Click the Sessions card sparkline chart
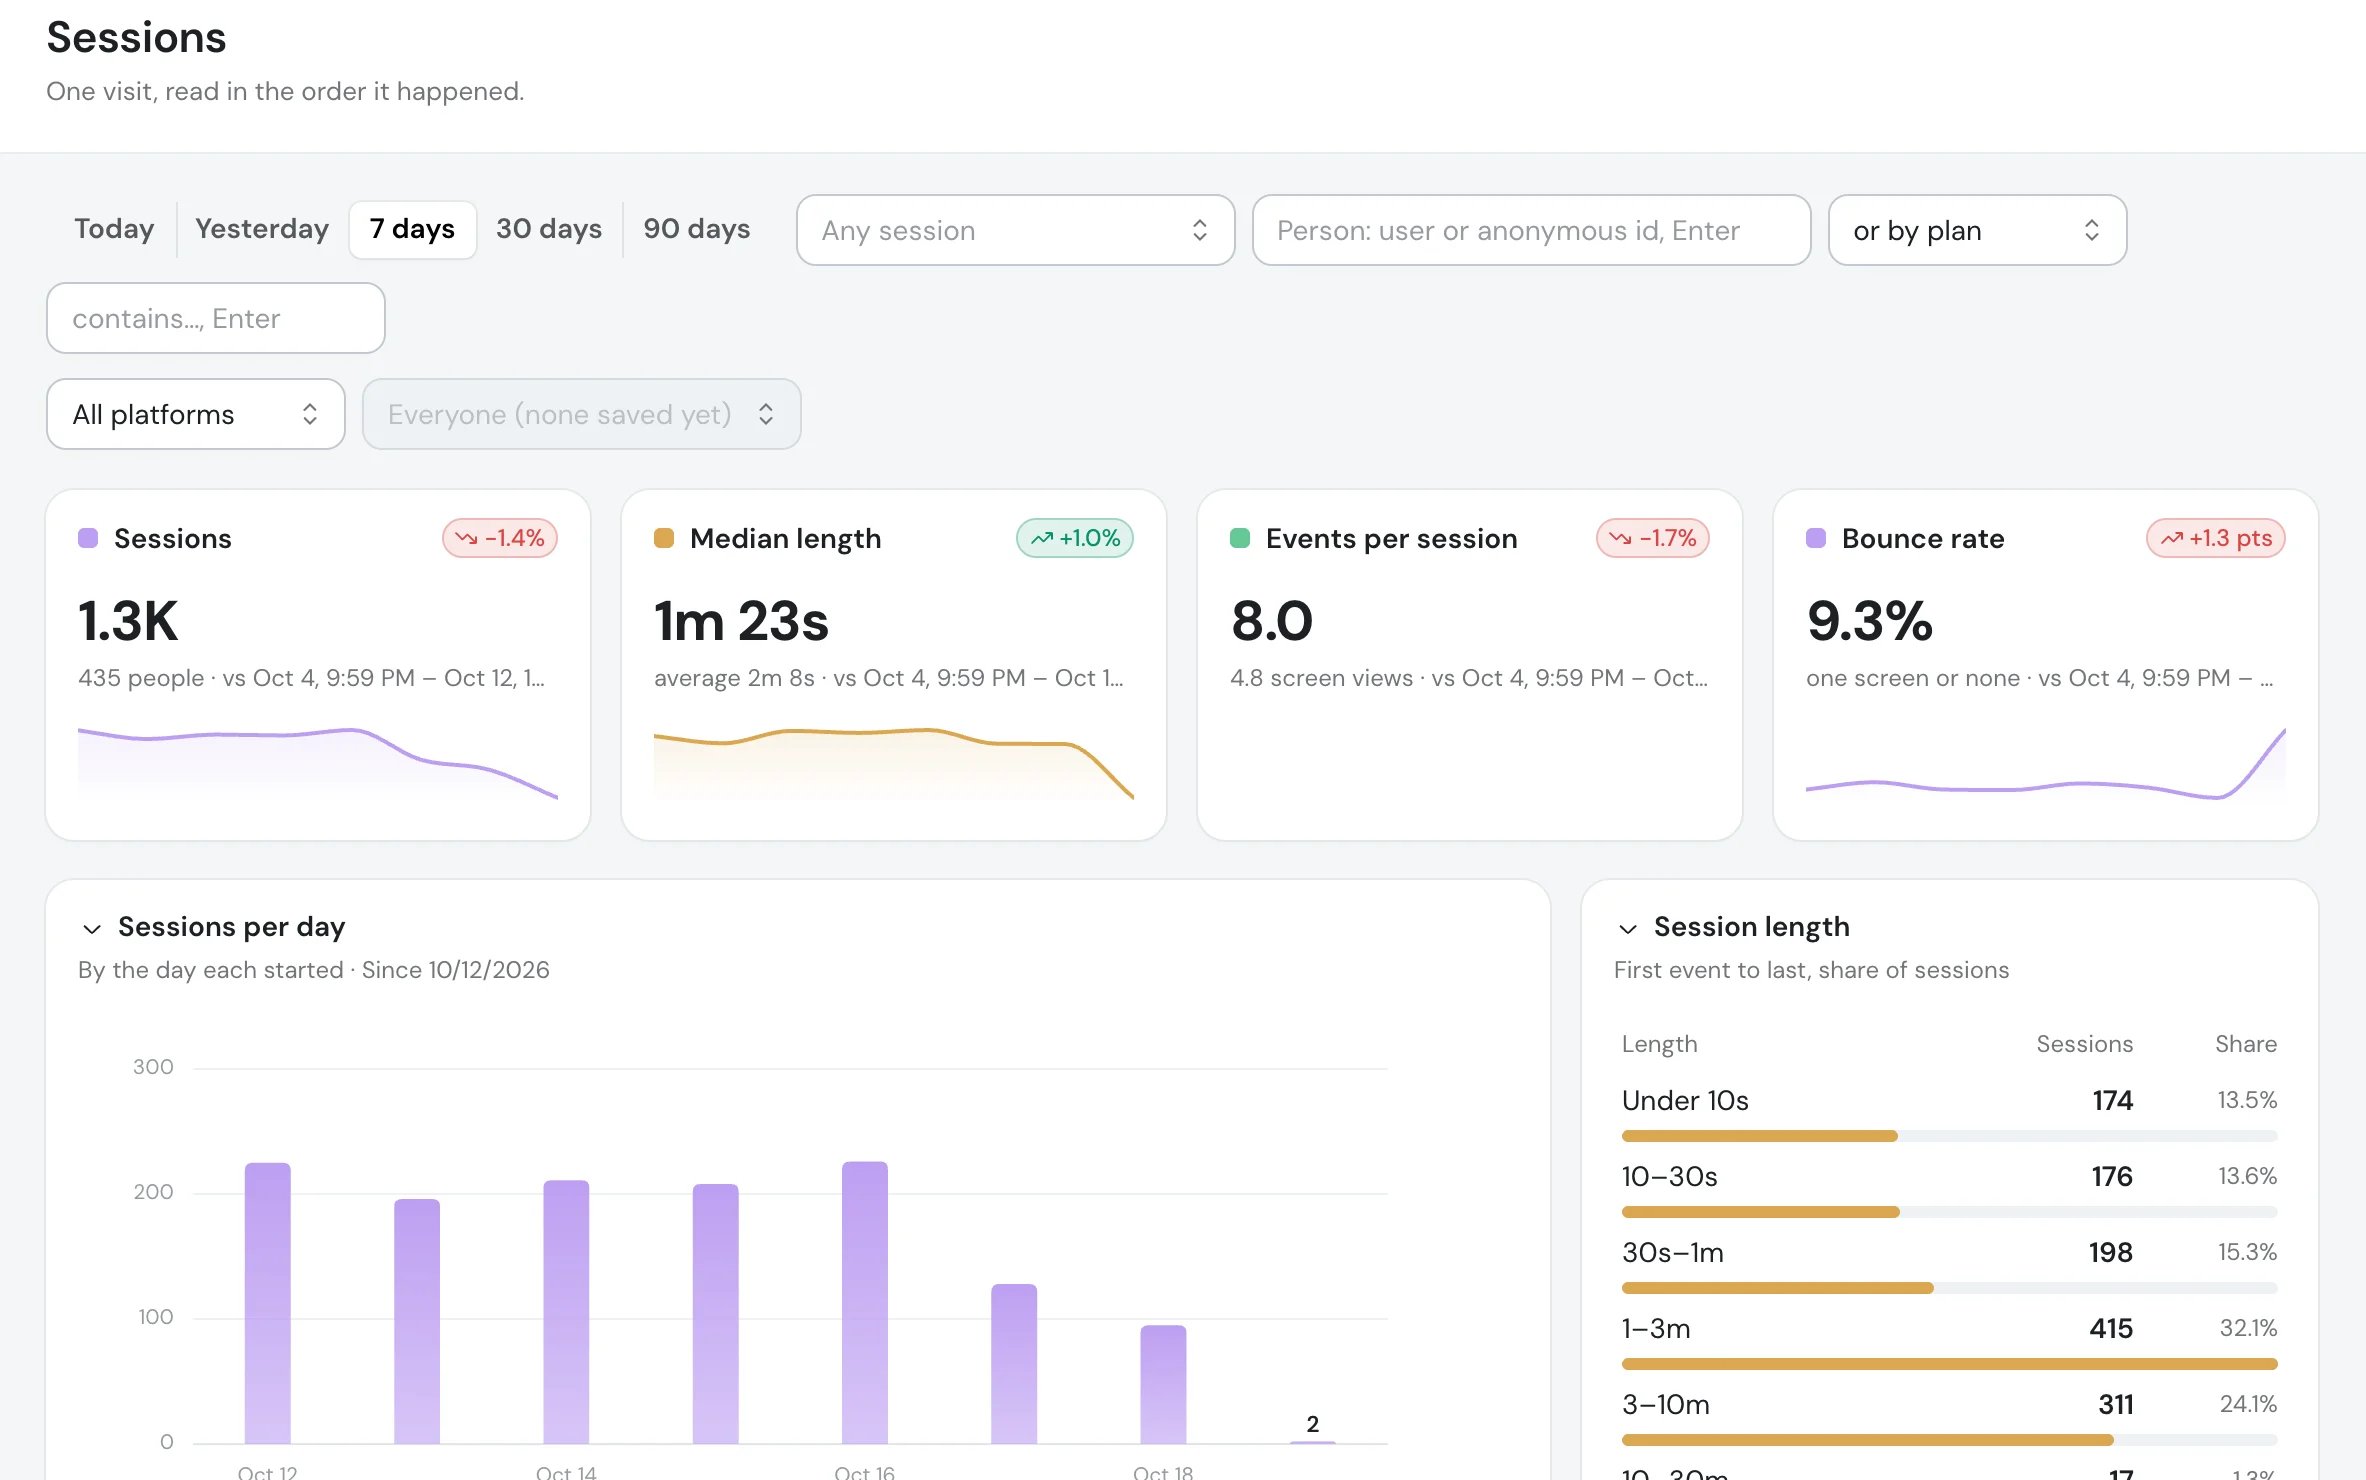 [318, 763]
